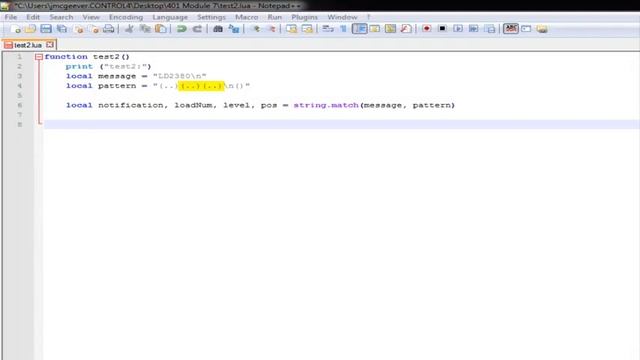
Task: Click the Stop recording black square
Action: coord(442,29)
